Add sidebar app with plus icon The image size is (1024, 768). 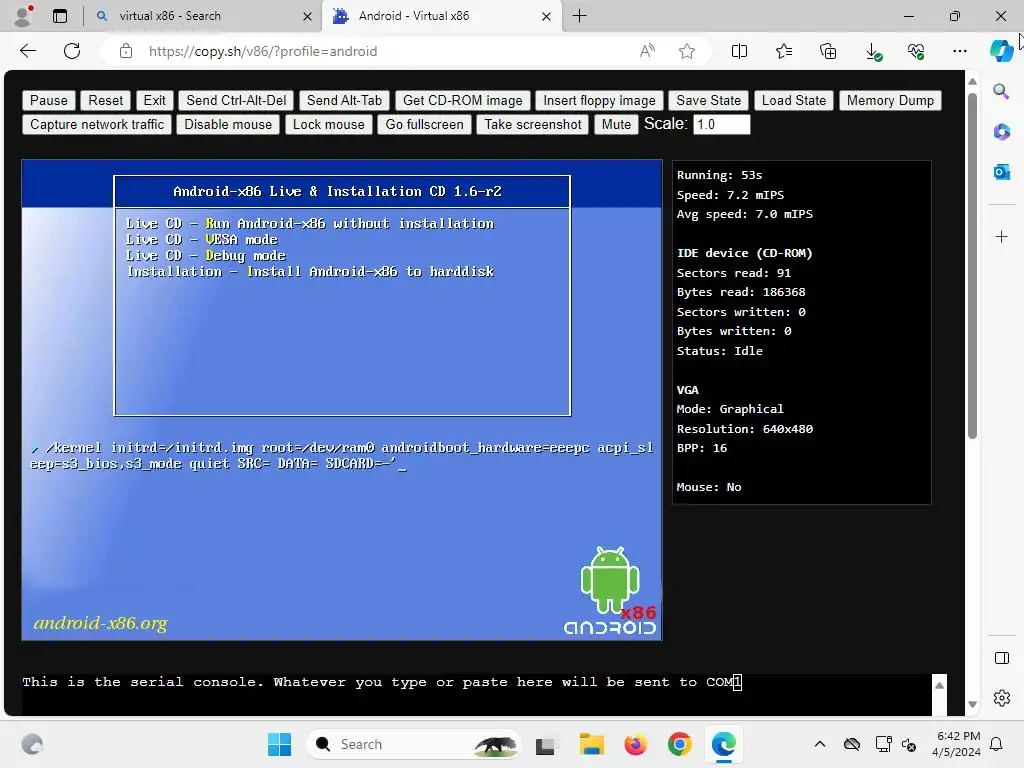pyautogui.click(x=1001, y=236)
